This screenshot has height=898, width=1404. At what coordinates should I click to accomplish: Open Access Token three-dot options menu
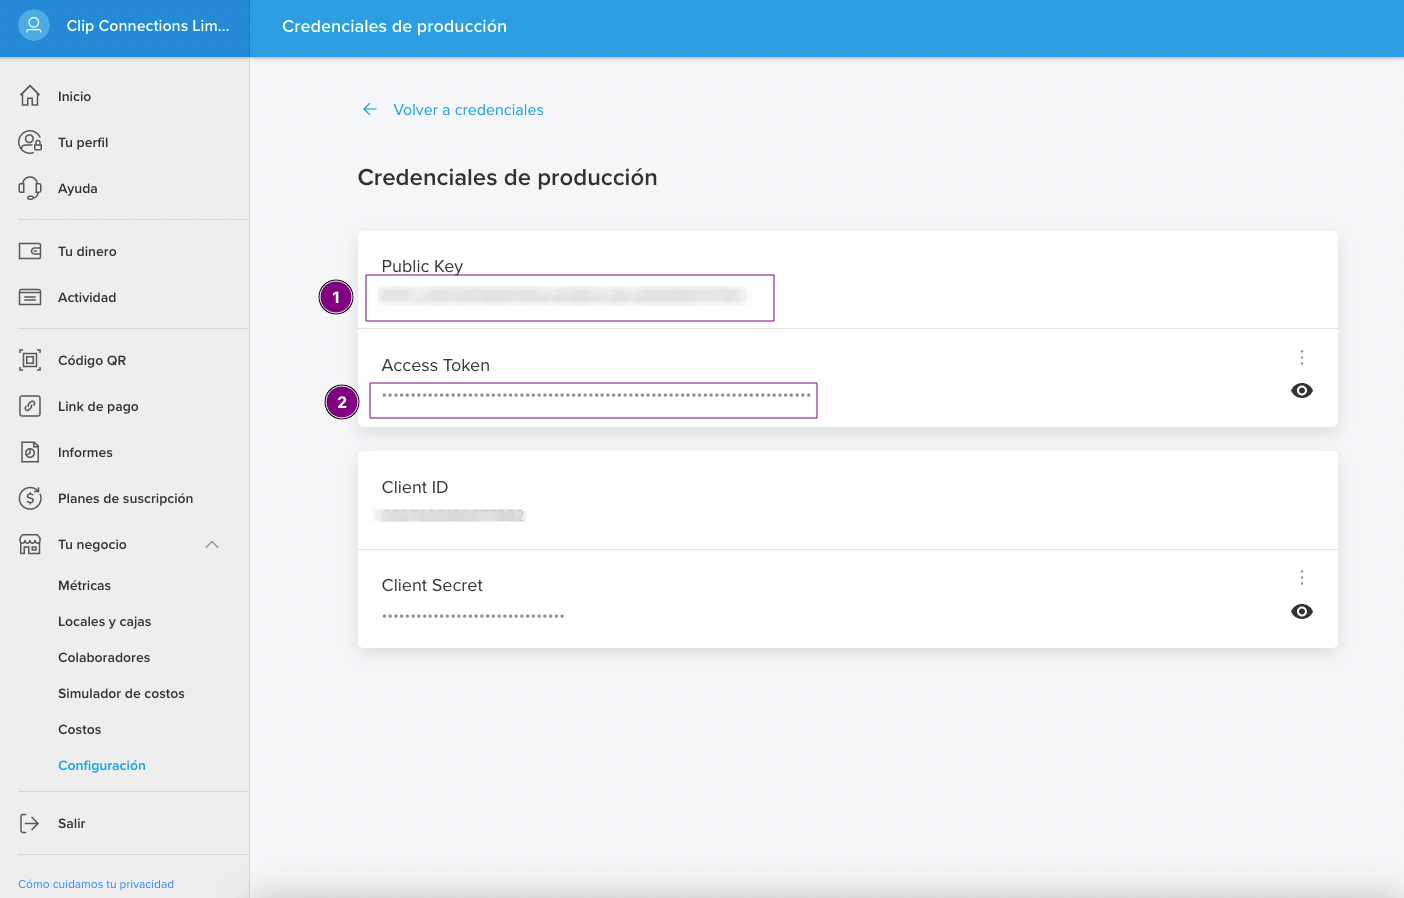tap(1301, 357)
